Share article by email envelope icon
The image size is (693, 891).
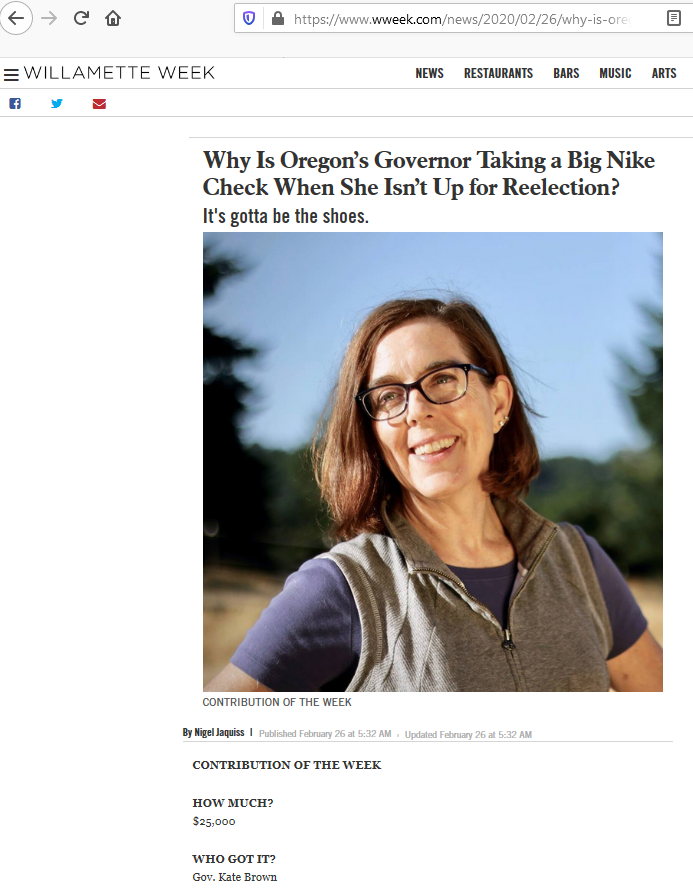(99, 103)
